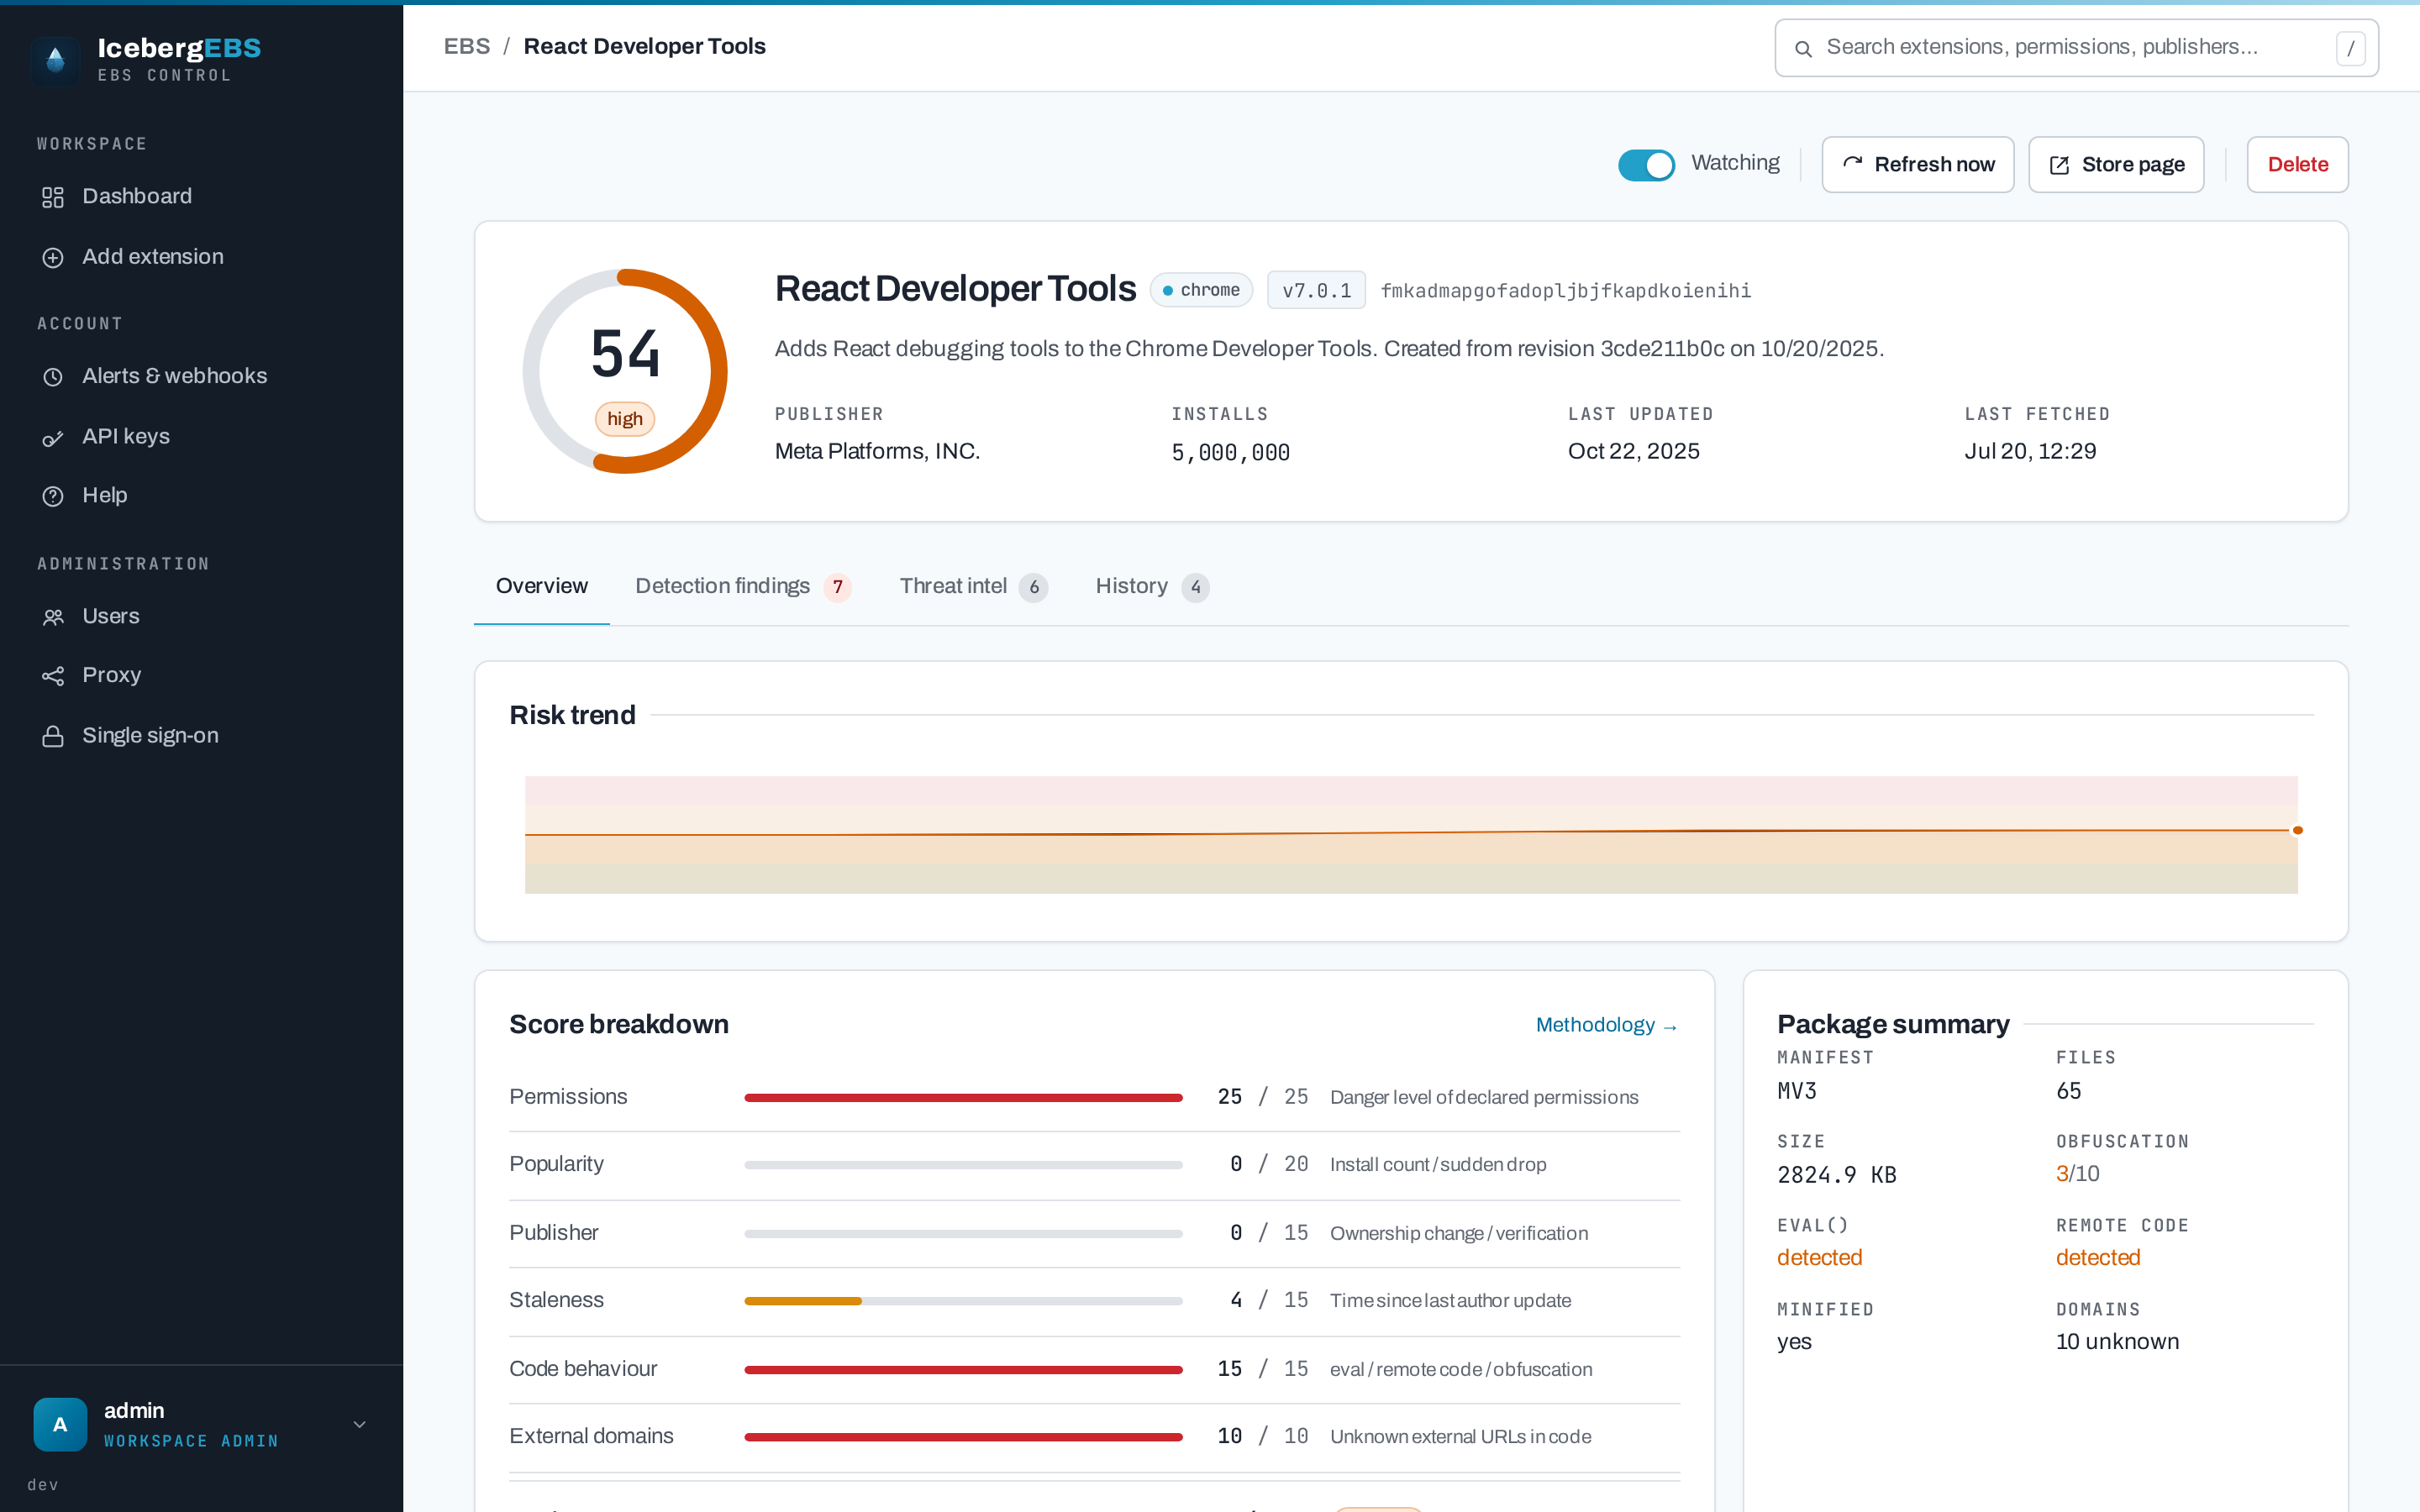
Task: Click the refresh arrow icon
Action: click(x=1852, y=164)
